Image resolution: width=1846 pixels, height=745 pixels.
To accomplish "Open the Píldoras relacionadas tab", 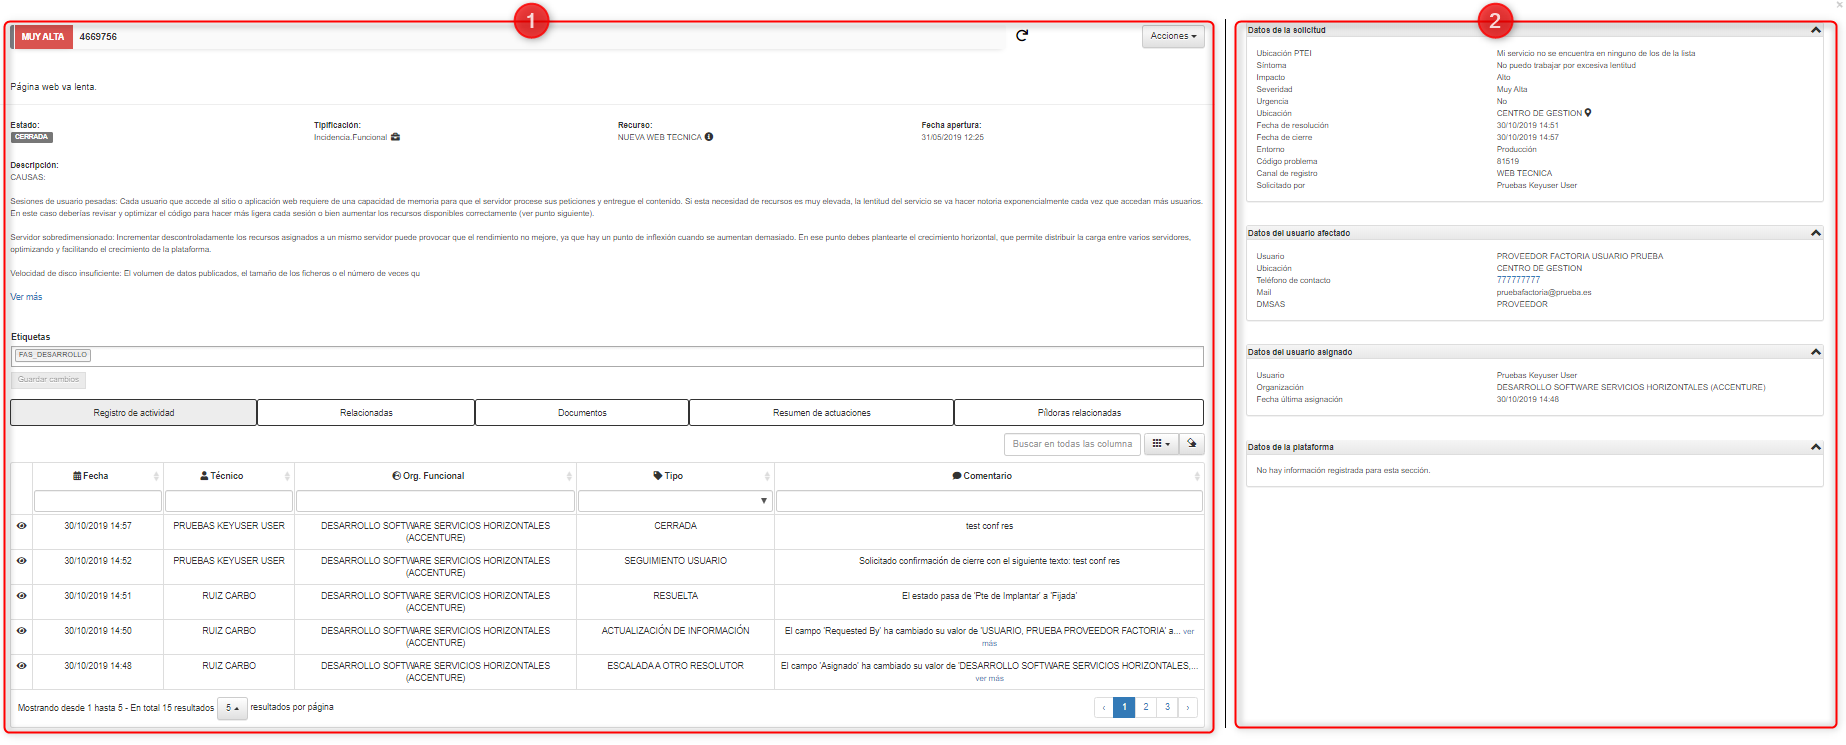I will click(1079, 413).
